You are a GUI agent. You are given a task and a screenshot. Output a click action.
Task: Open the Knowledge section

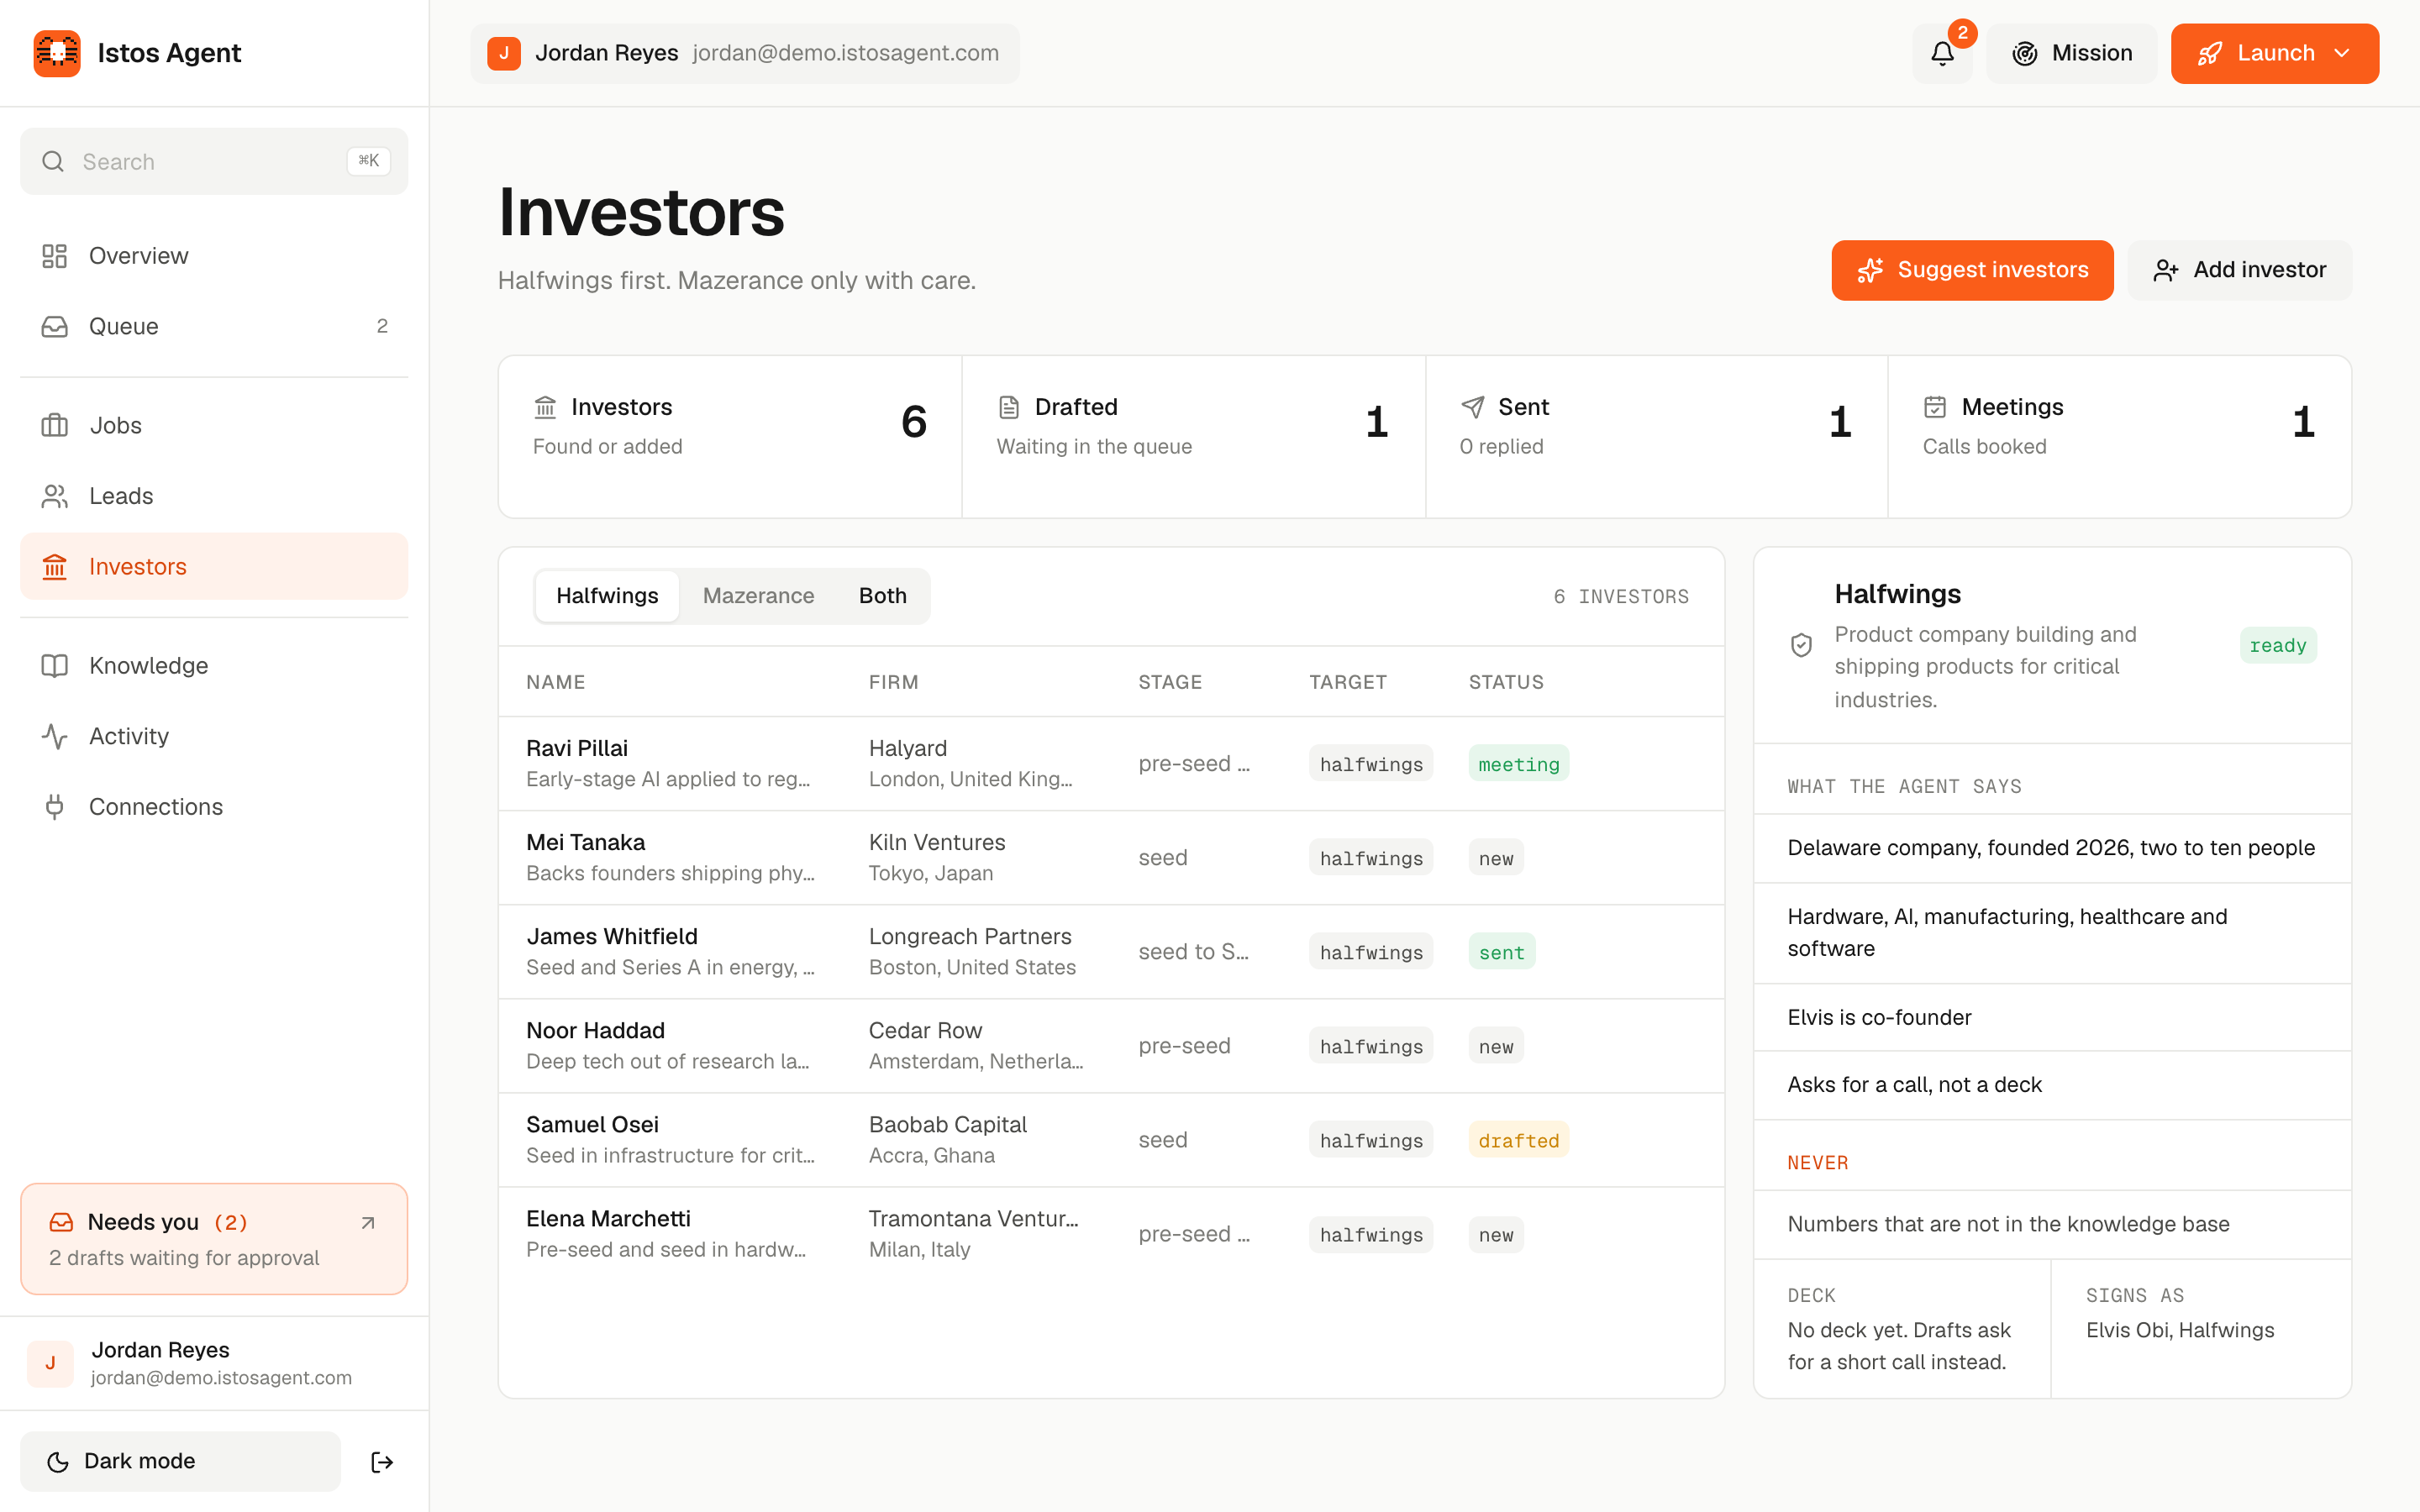[214, 665]
